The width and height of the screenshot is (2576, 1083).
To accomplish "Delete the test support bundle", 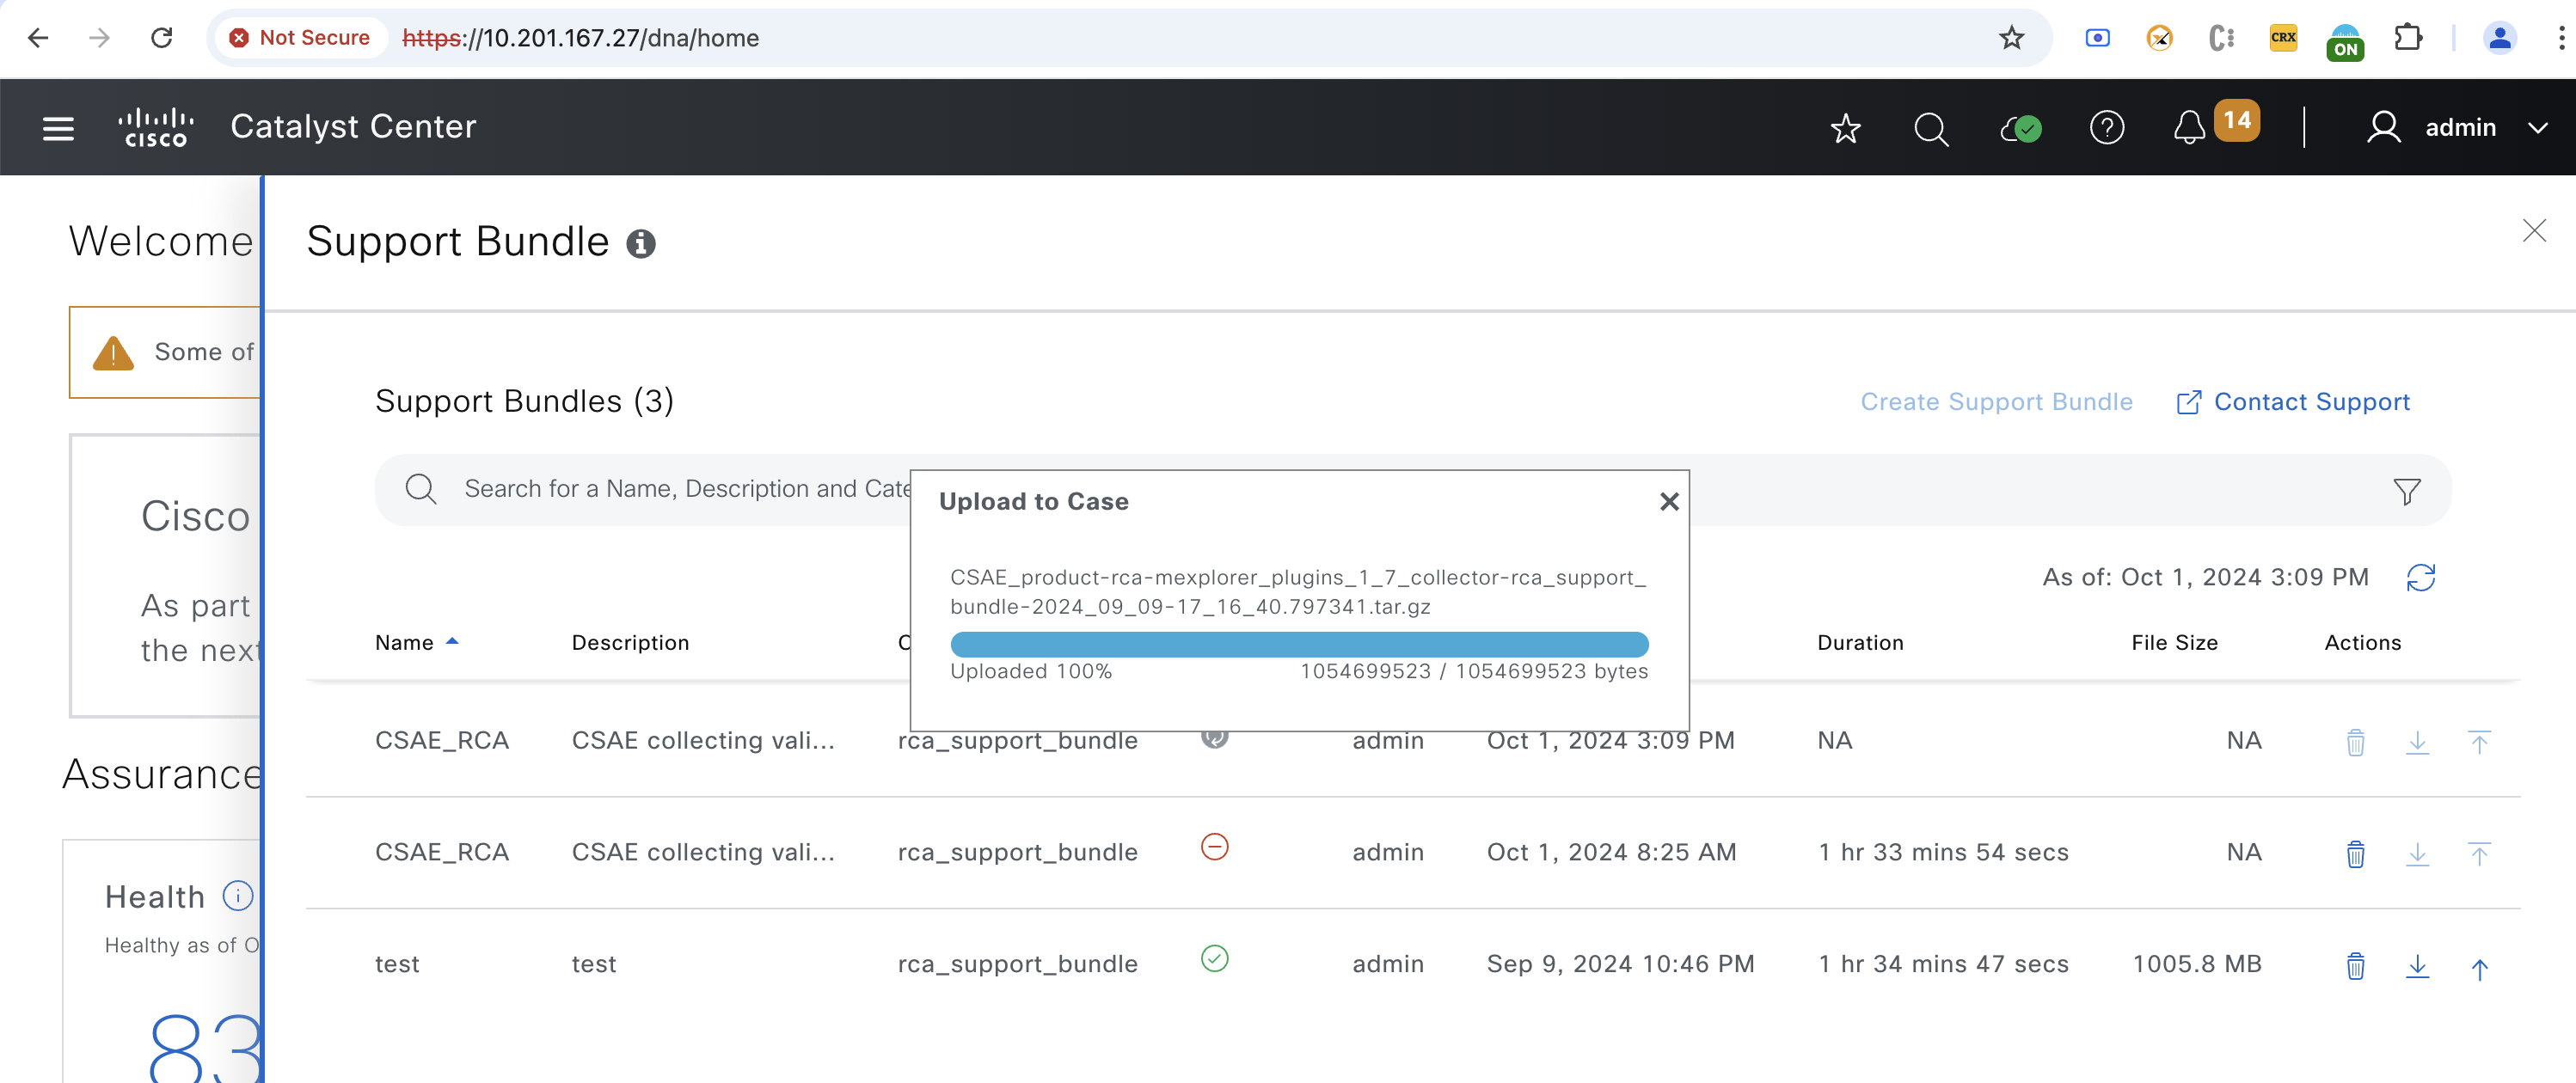I will (2355, 966).
